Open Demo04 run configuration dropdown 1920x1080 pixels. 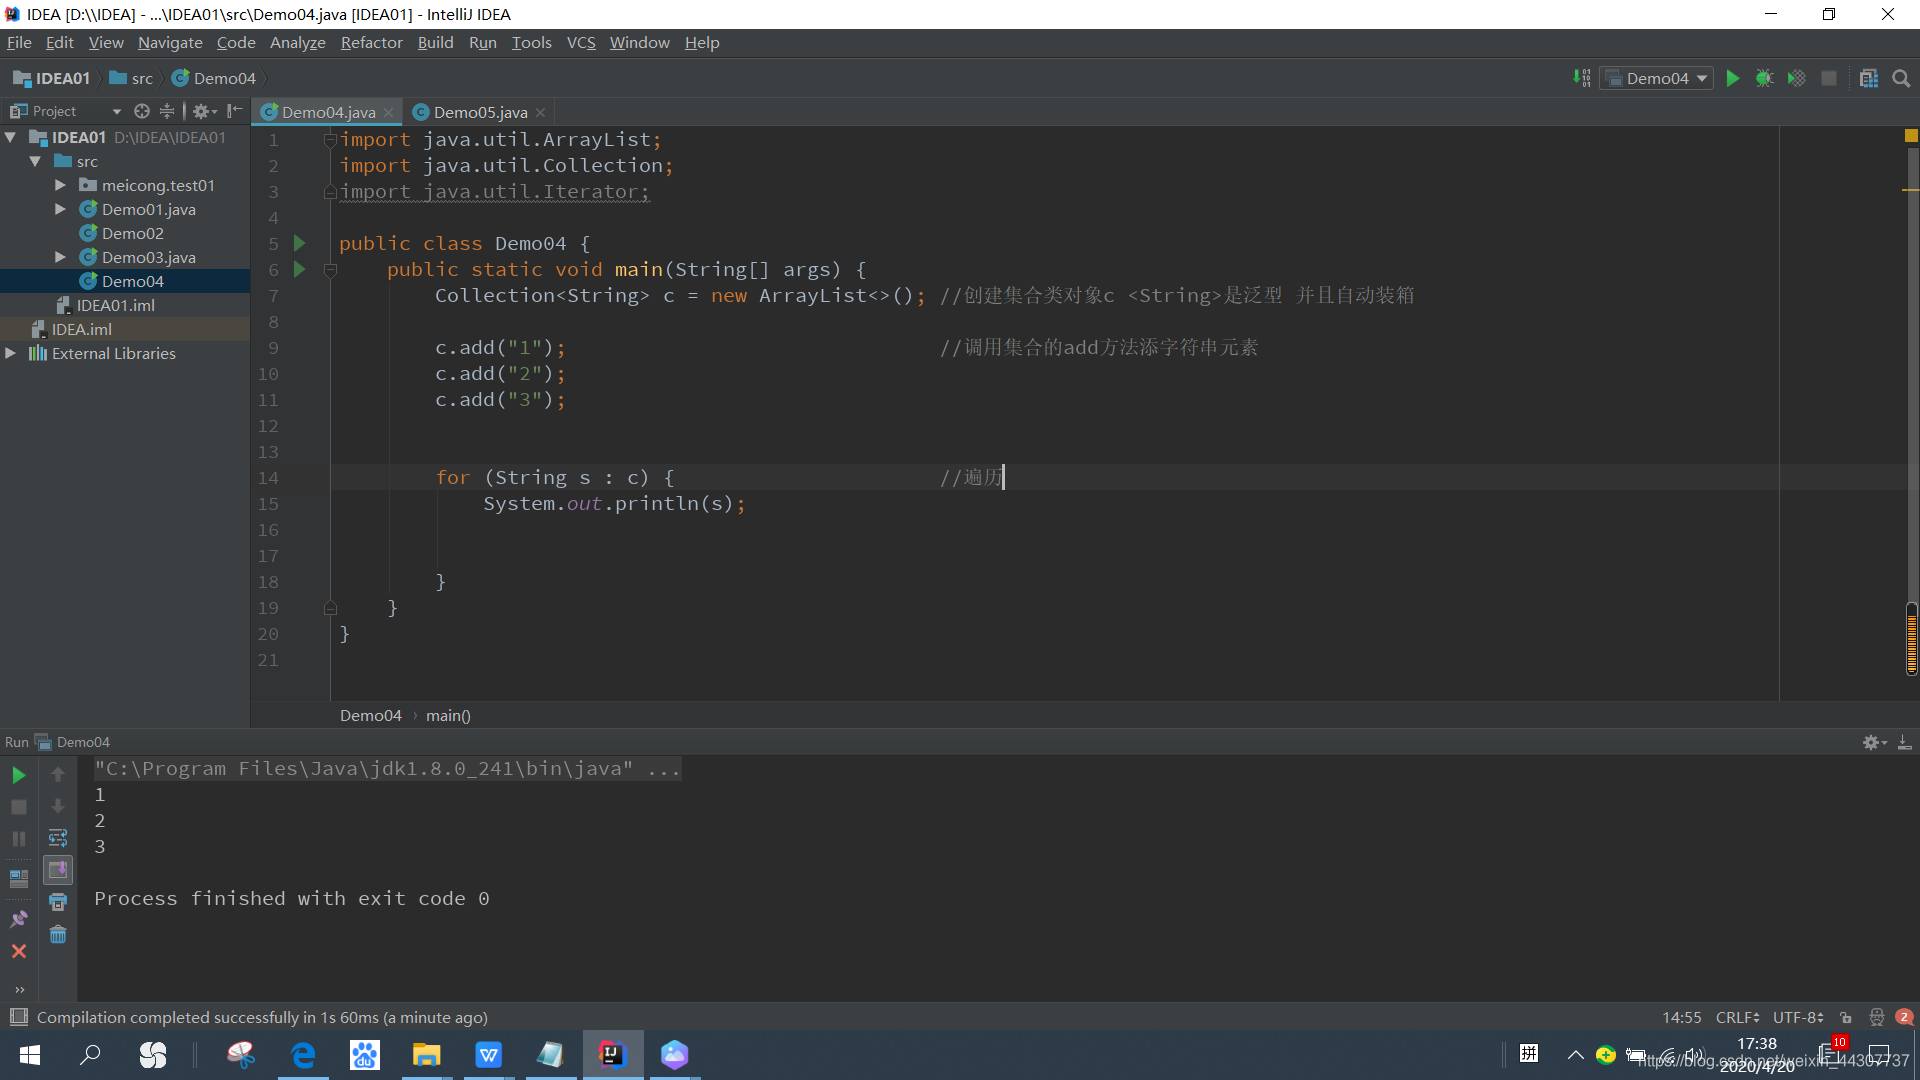click(x=1657, y=78)
